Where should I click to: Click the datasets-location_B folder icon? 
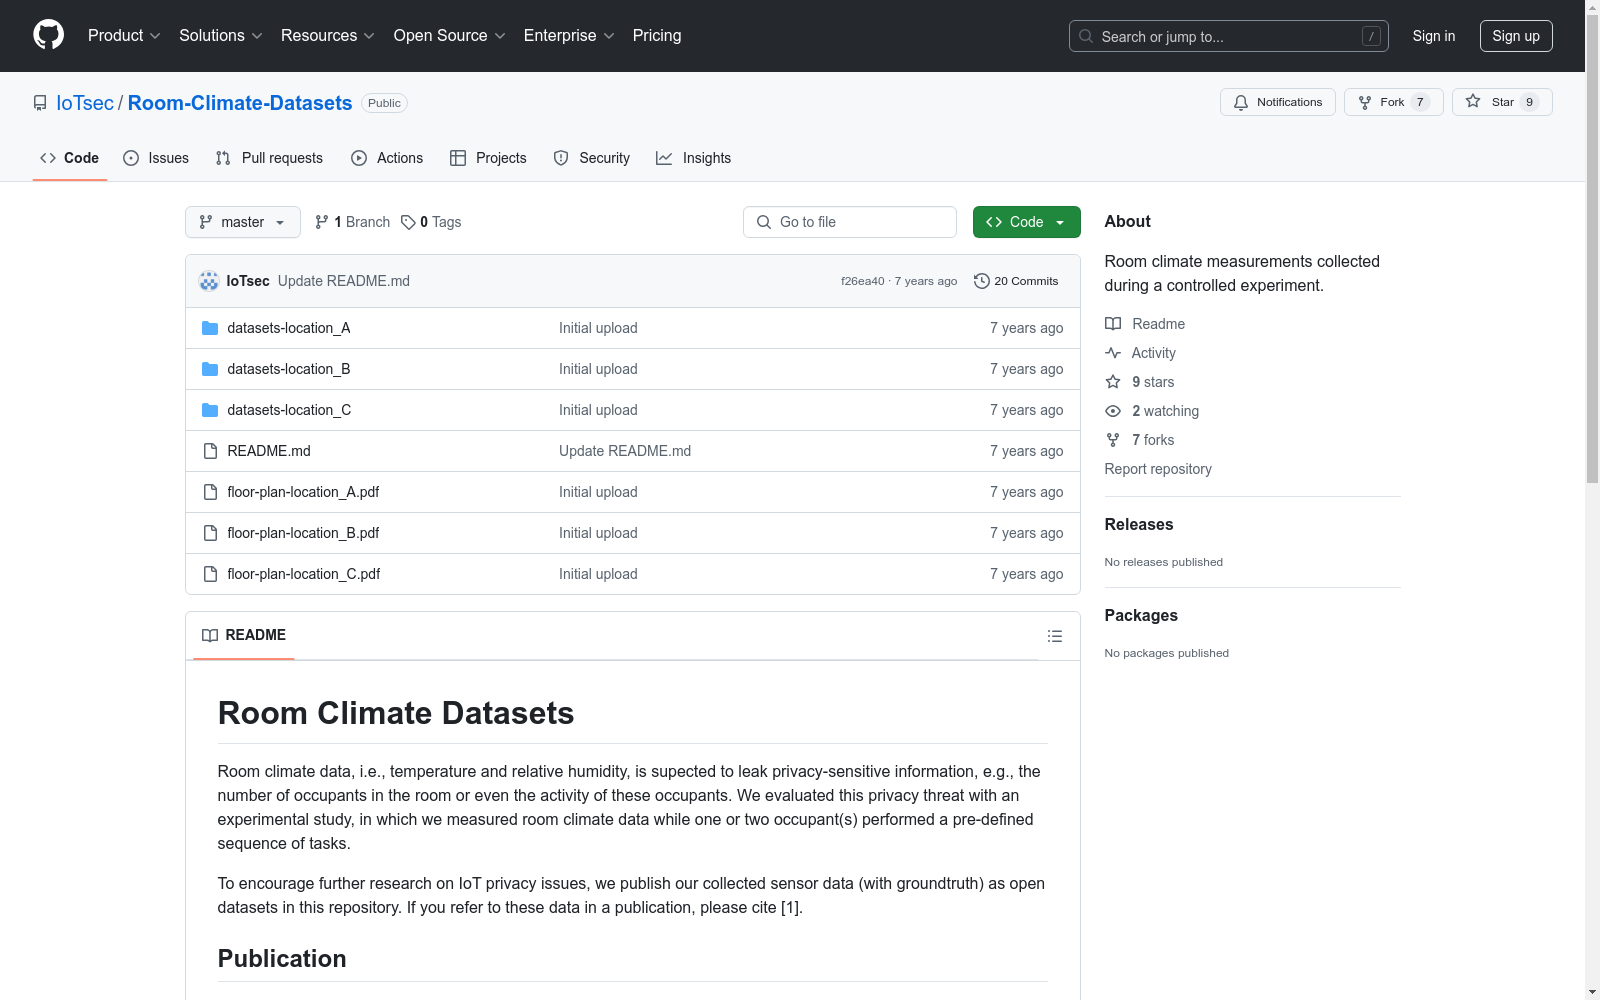pyautogui.click(x=210, y=369)
